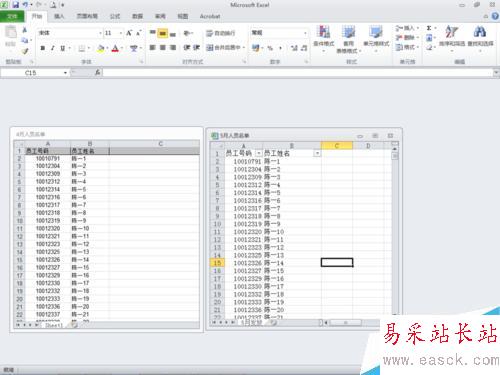The image size is (500, 375).
Task: Click Format cells (格式) button
Action: click(407, 47)
